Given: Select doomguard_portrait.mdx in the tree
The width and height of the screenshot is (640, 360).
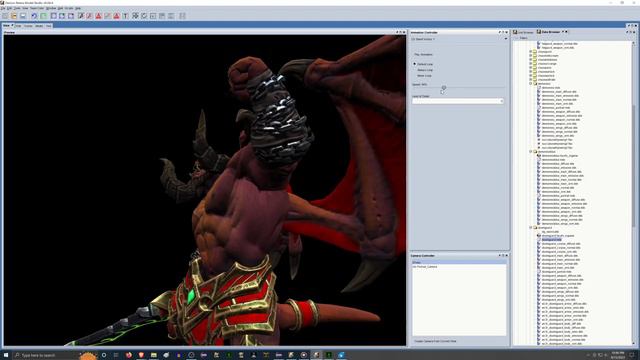Looking at the screenshot, I should [x=556, y=271].
